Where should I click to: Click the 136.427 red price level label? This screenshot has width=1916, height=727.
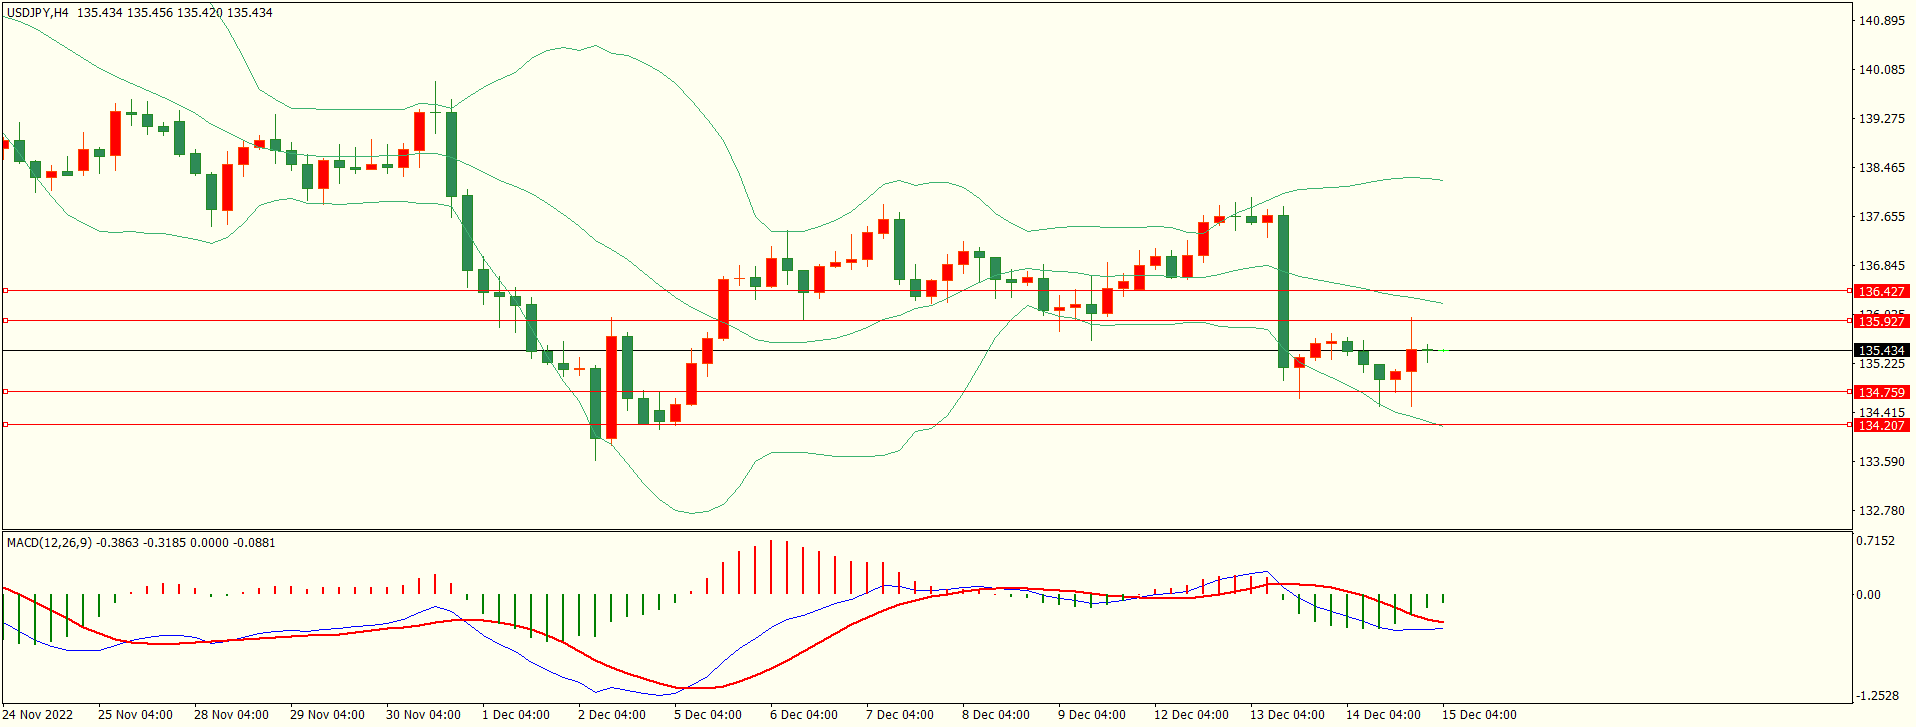1881,292
